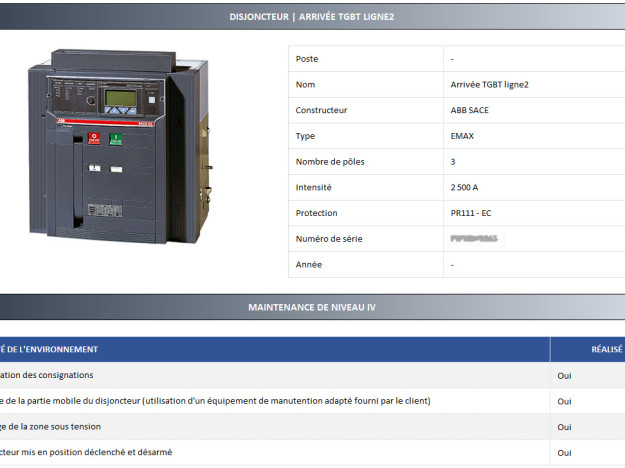Screen dimensions: 625x468
Task: Select the 'EMAX' type cell
Action: [x=462, y=136]
